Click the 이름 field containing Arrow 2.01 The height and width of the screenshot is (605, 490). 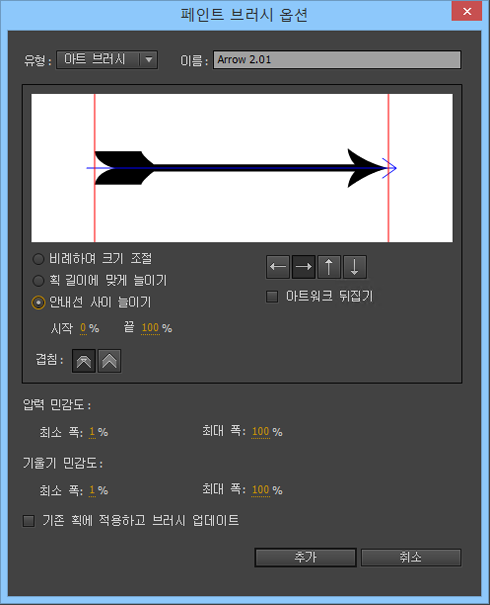pyautogui.click(x=337, y=60)
